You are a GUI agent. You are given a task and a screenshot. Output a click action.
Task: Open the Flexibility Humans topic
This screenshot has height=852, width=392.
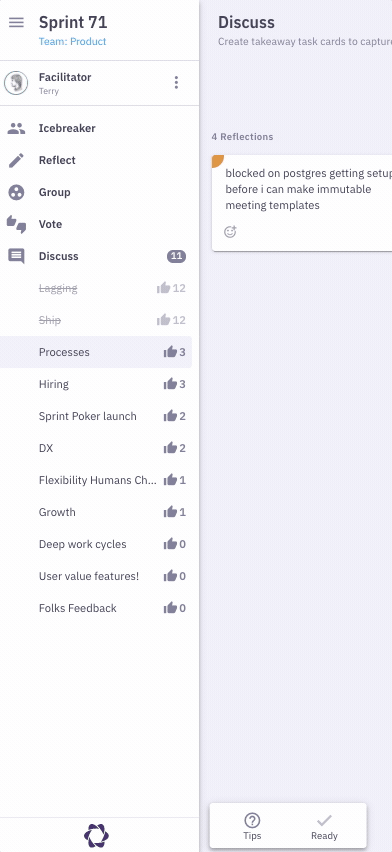(x=96, y=480)
